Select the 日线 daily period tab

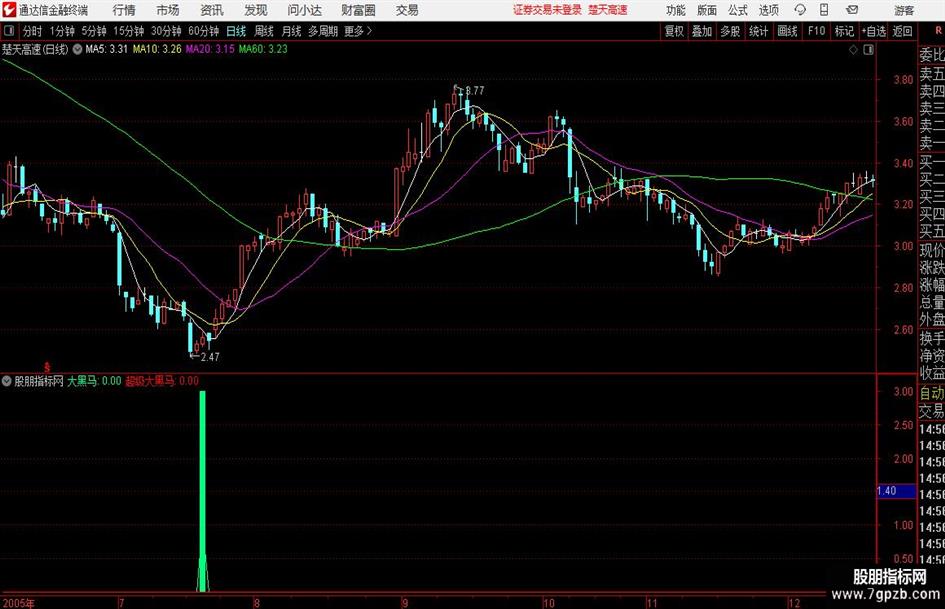[236, 31]
